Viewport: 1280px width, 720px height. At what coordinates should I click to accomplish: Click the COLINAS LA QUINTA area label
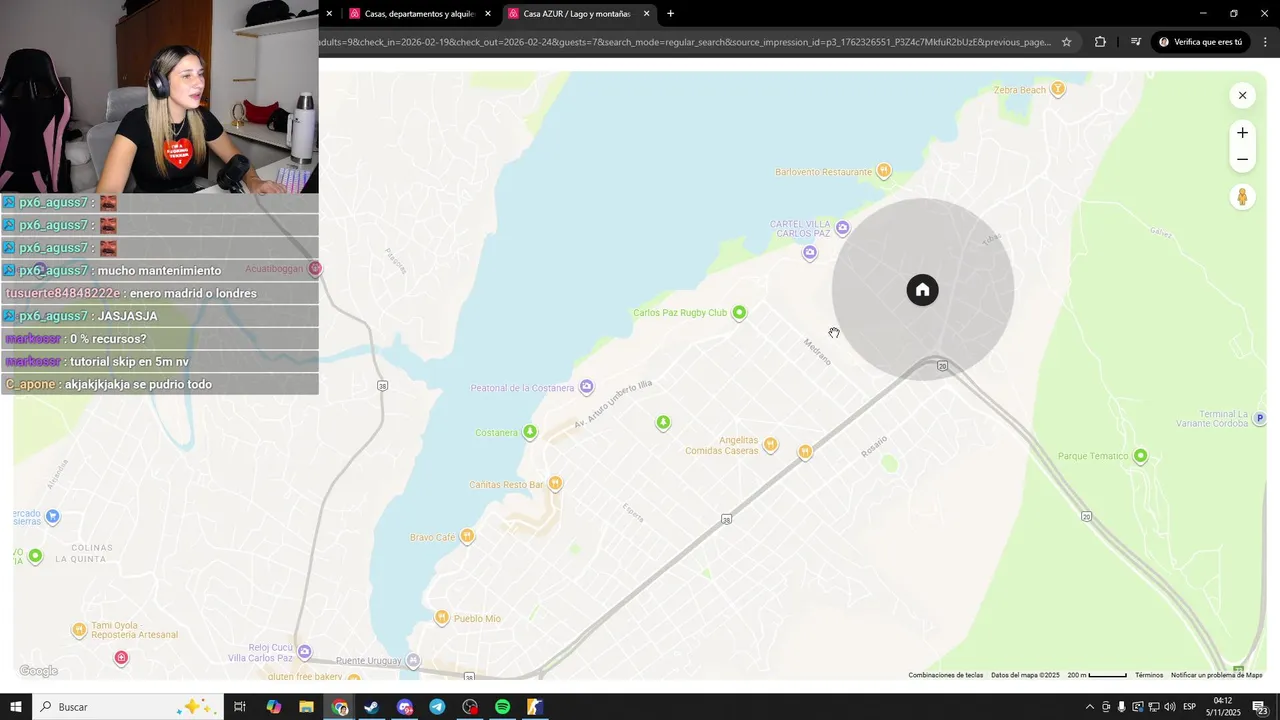pyautogui.click(x=84, y=553)
